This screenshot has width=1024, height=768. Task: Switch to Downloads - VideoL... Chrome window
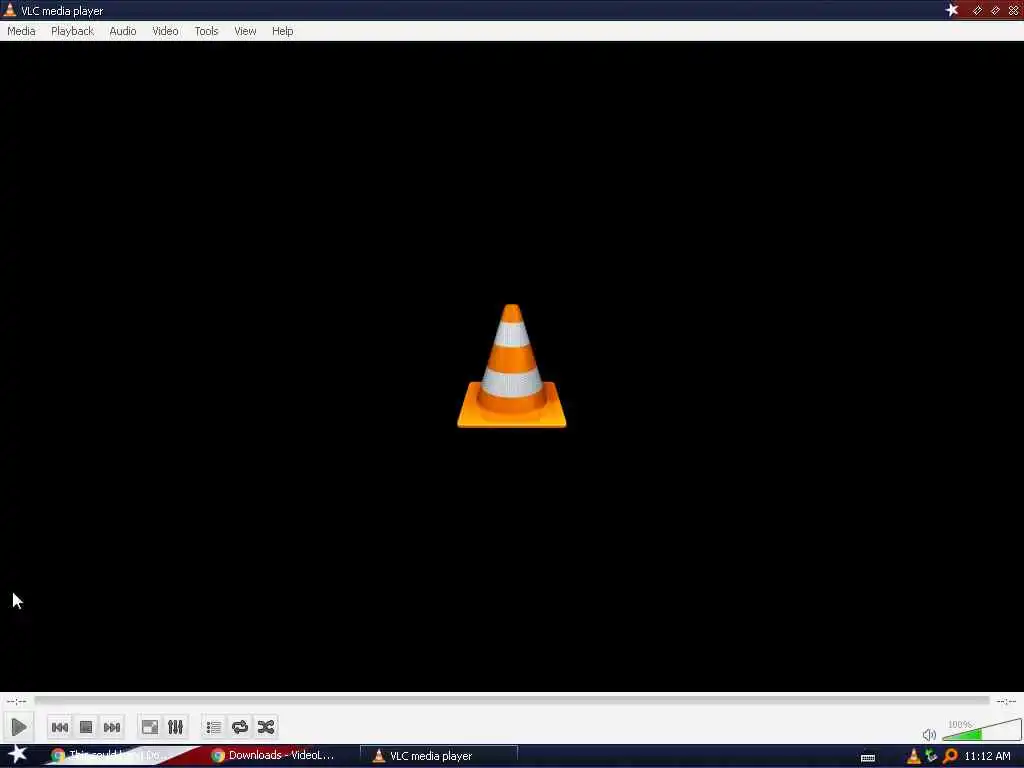pos(274,756)
